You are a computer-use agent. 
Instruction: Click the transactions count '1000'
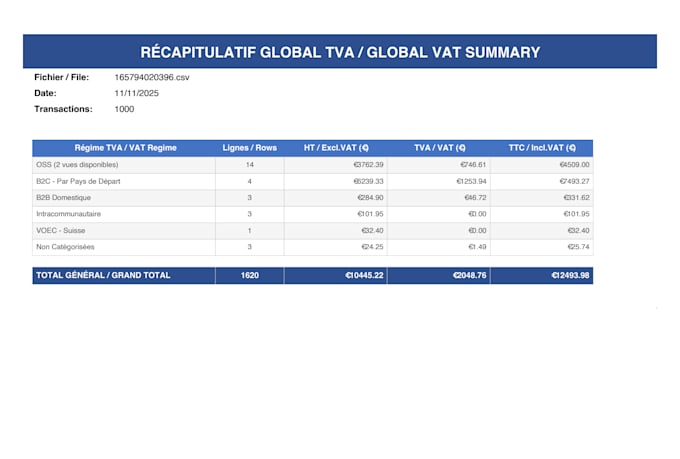point(124,109)
